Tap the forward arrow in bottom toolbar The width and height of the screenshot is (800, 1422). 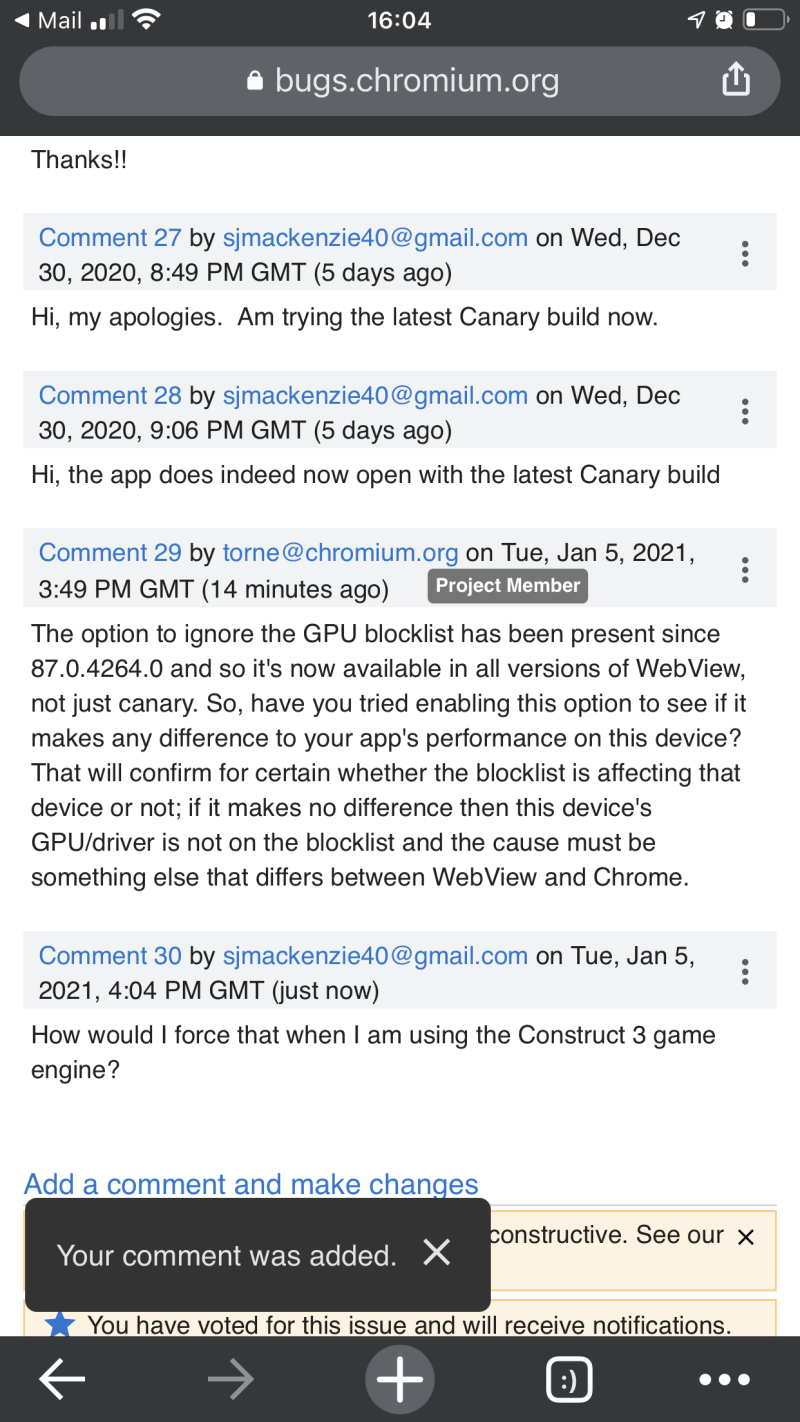click(x=231, y=1379)
